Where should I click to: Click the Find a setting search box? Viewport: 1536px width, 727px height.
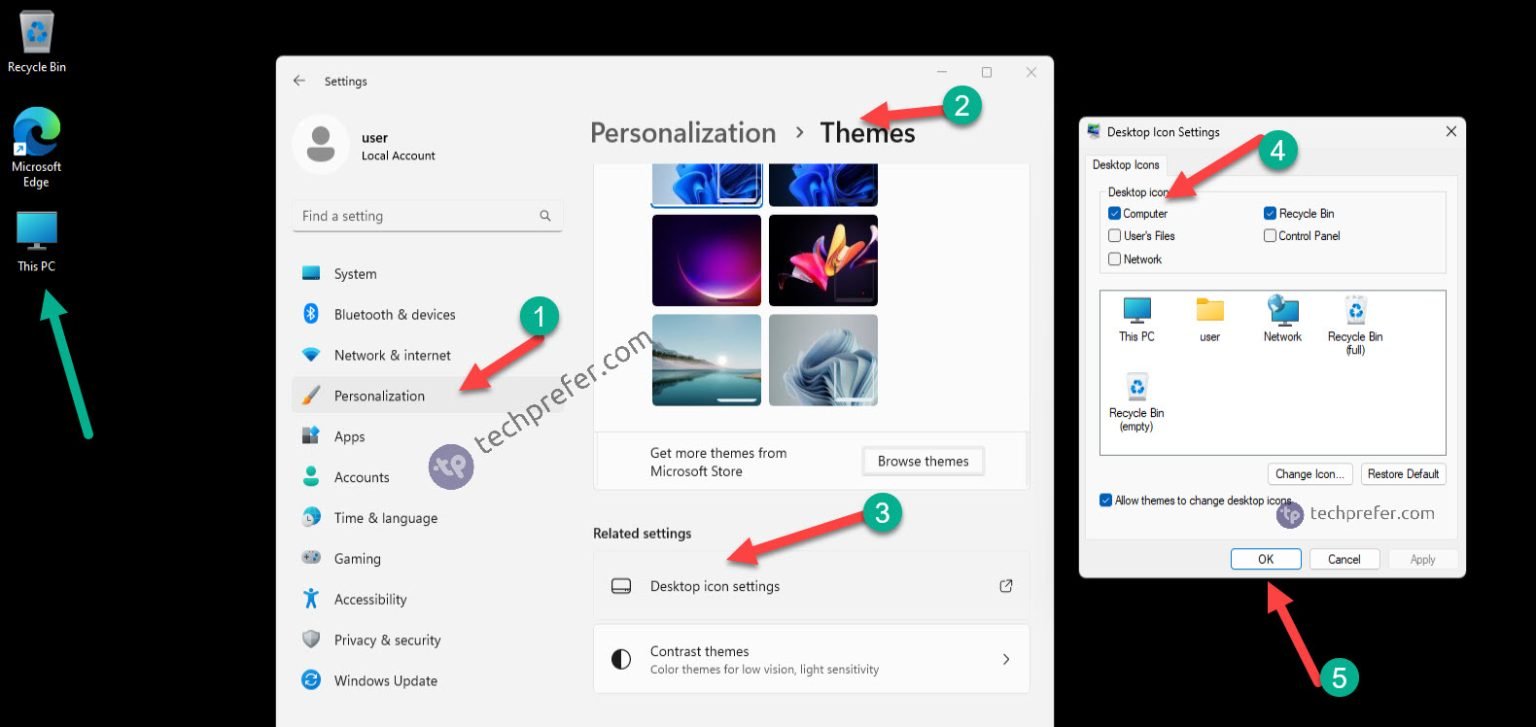tap(420, 216)
